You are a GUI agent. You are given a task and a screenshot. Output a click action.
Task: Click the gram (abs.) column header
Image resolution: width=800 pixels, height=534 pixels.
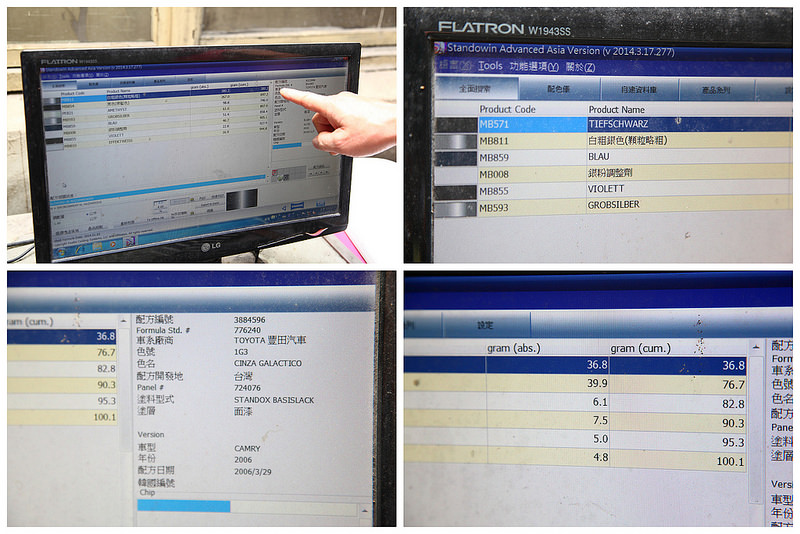513,348
